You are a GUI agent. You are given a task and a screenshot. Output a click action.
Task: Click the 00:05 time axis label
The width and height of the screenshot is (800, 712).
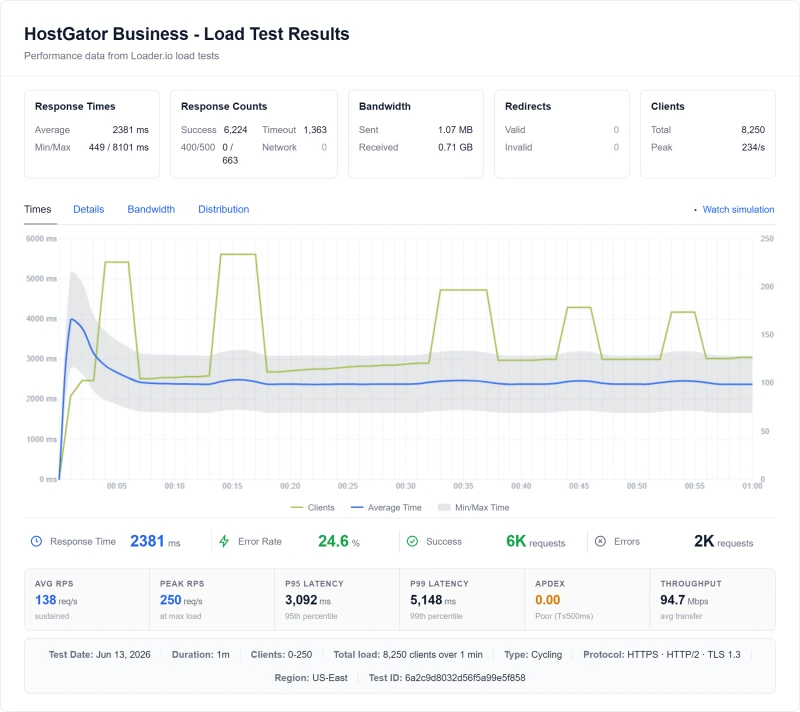[117, 486]
